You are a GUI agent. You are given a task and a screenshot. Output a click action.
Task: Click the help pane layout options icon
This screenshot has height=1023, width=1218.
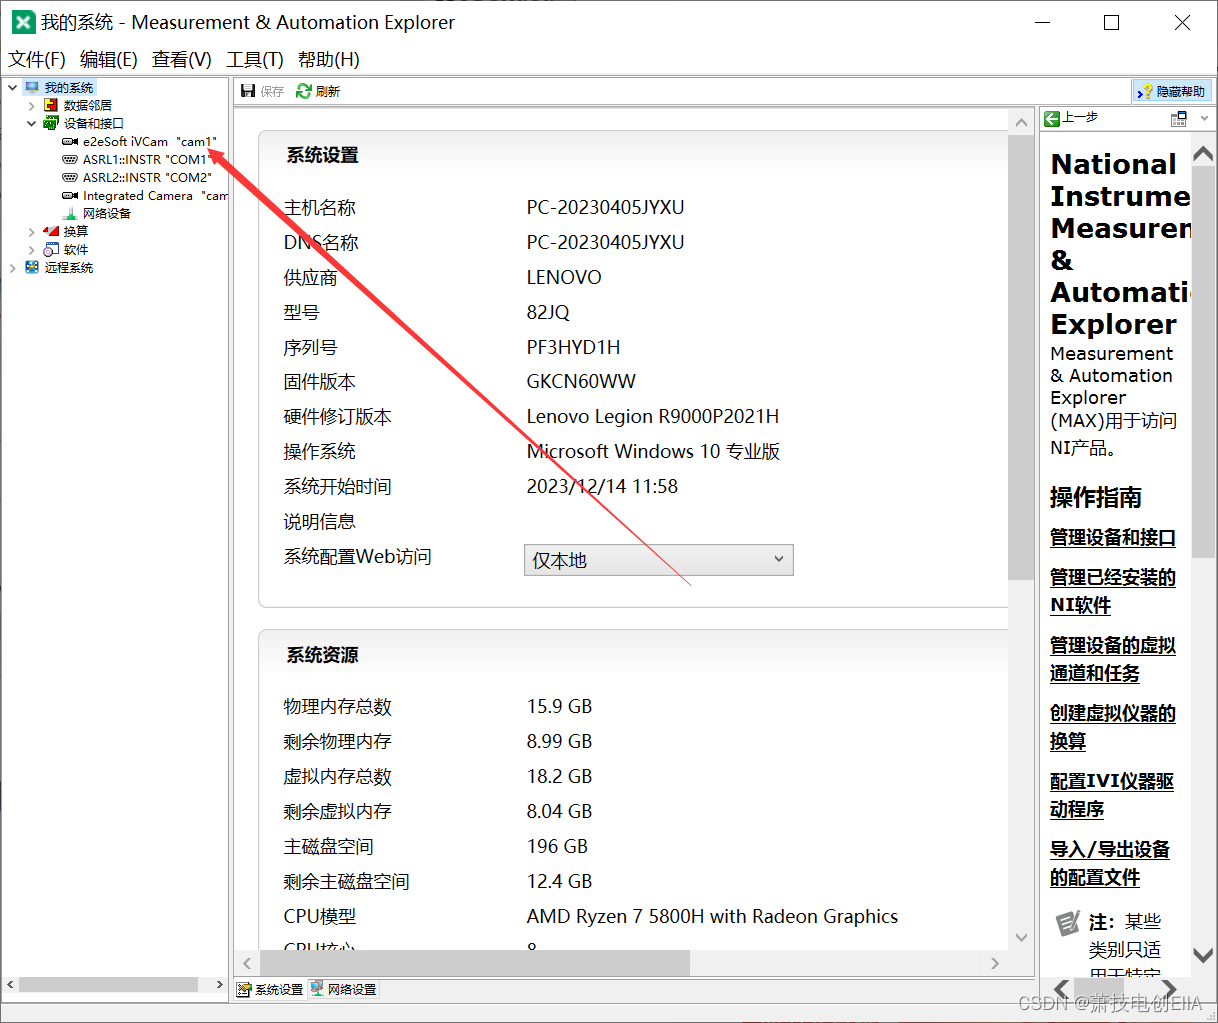pos(1179,118)
